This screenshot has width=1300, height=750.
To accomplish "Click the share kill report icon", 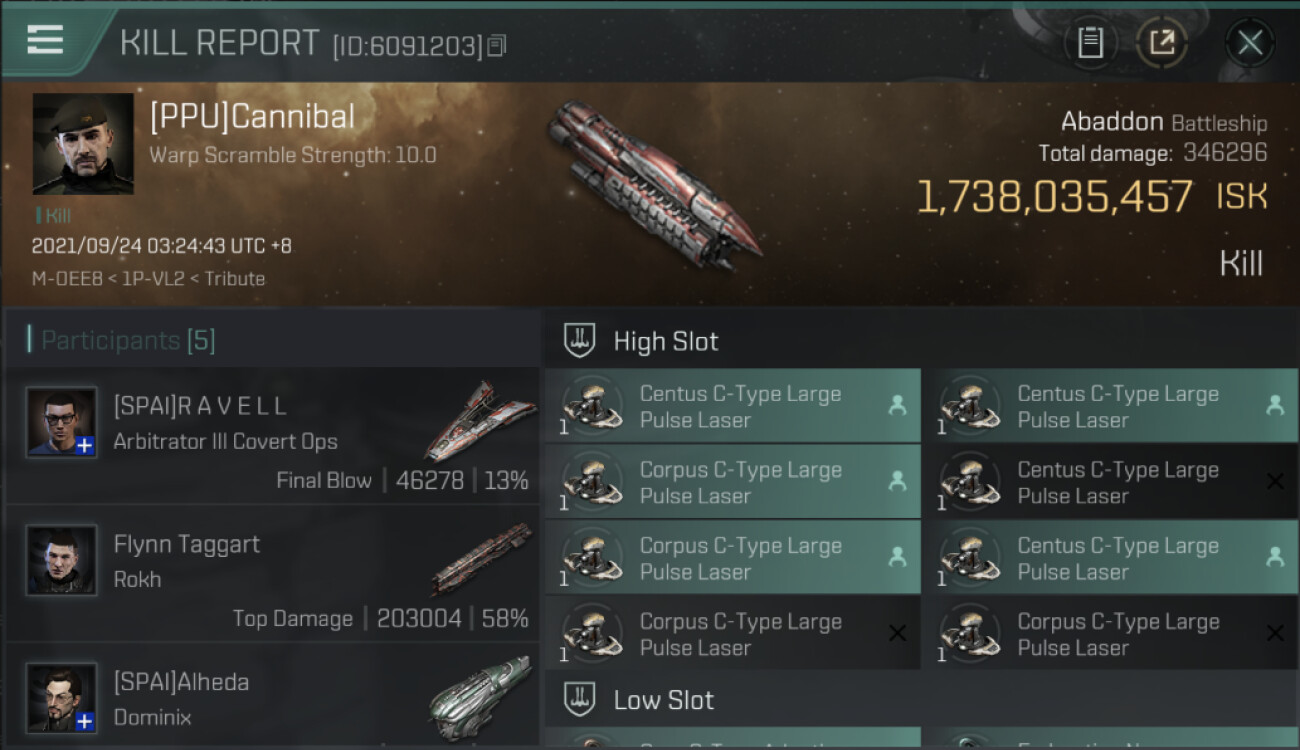I will (1162, 43).
